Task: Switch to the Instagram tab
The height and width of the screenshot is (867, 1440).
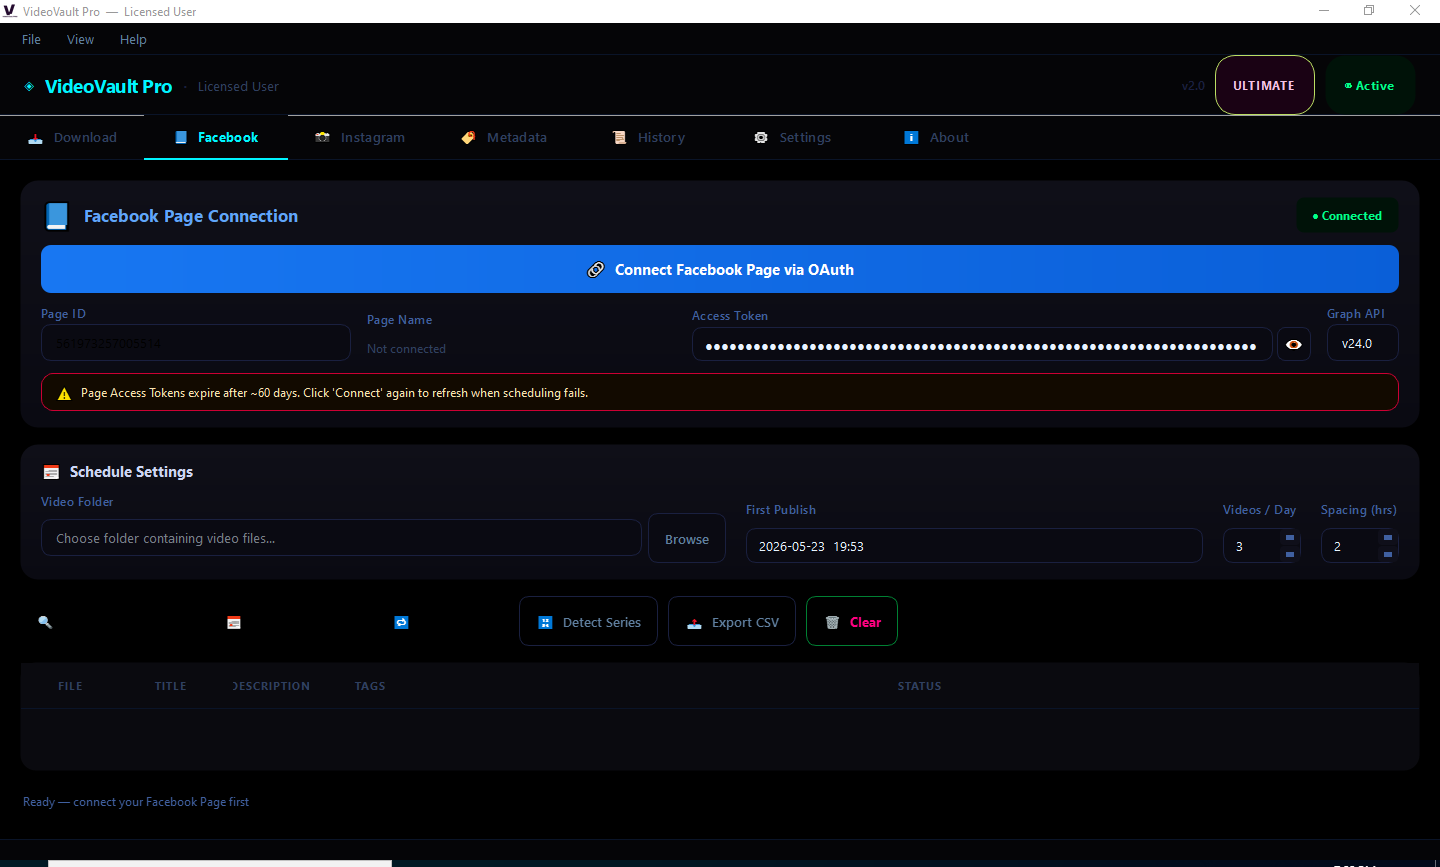Action: click(360, 138)
